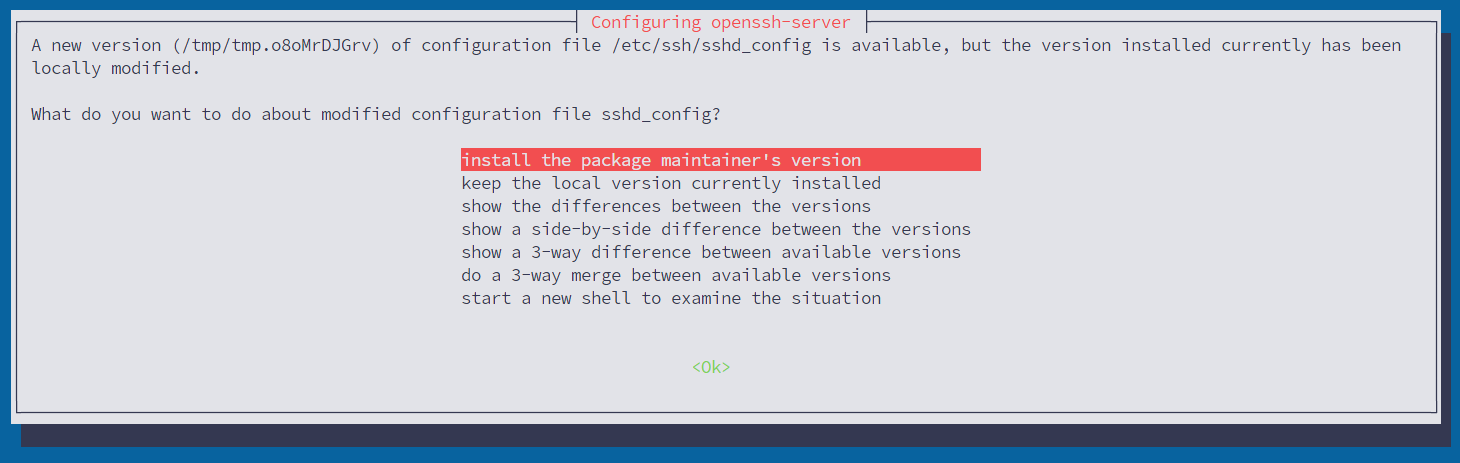Choose "keep the local version currently installed"
This screenshot has height=463, width=1460.
(671, 183)
